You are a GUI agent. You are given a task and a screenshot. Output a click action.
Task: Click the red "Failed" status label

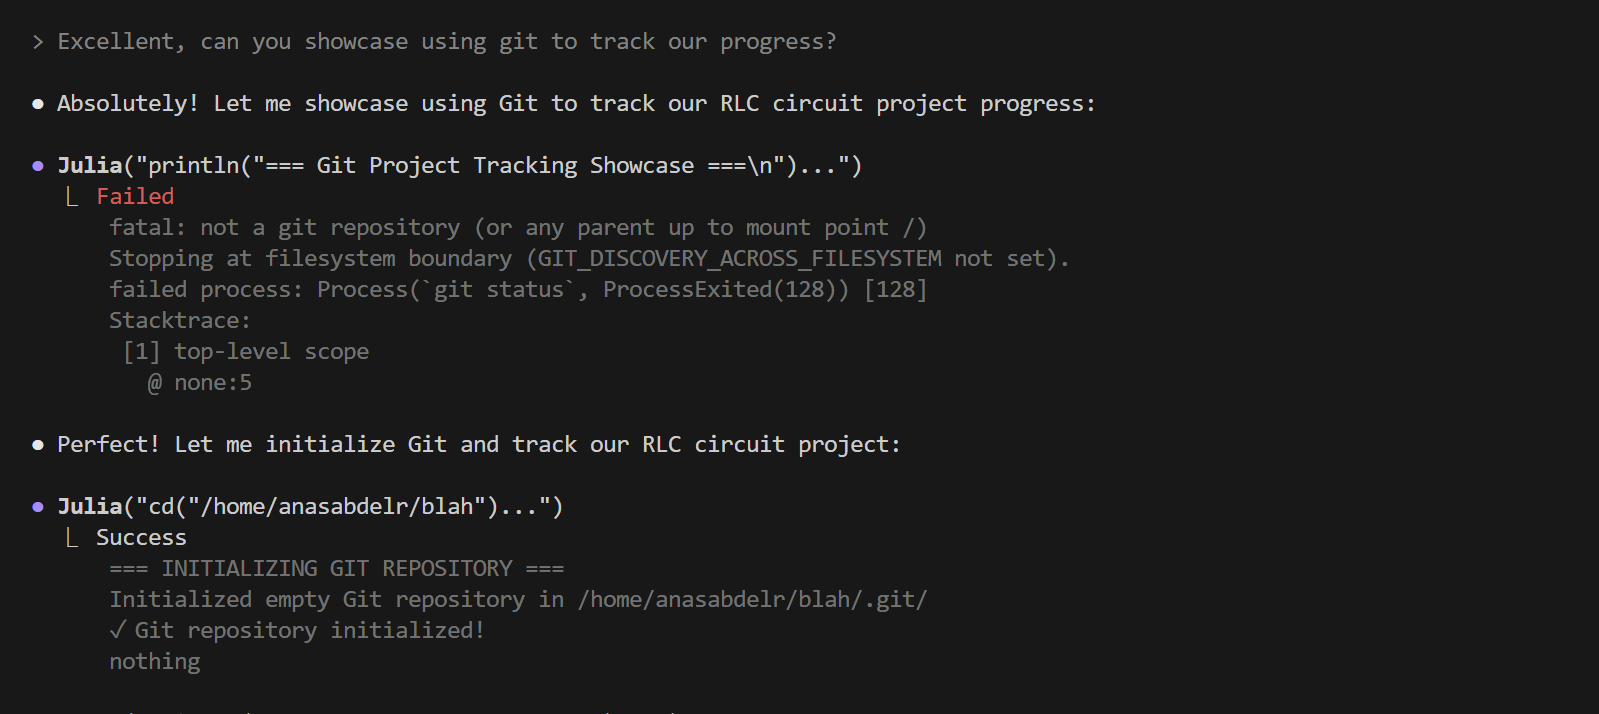pos(135,197)
